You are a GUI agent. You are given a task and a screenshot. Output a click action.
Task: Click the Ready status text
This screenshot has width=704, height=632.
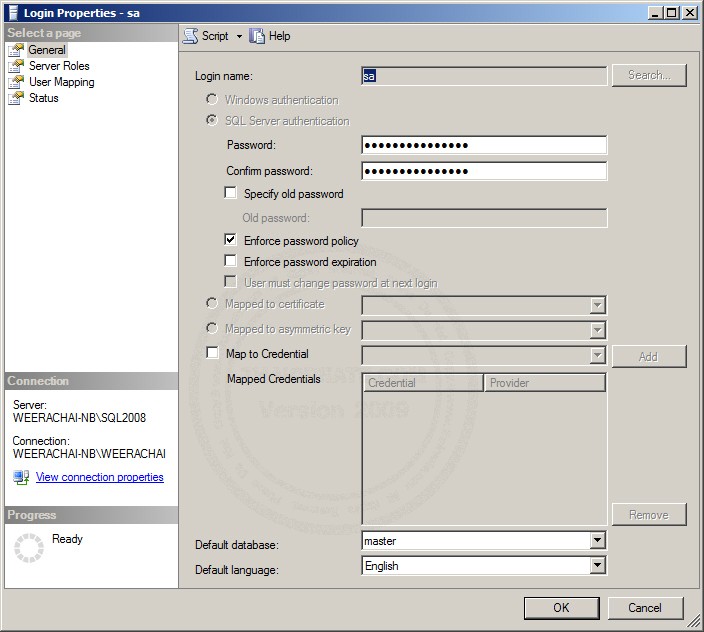(67, 539)
